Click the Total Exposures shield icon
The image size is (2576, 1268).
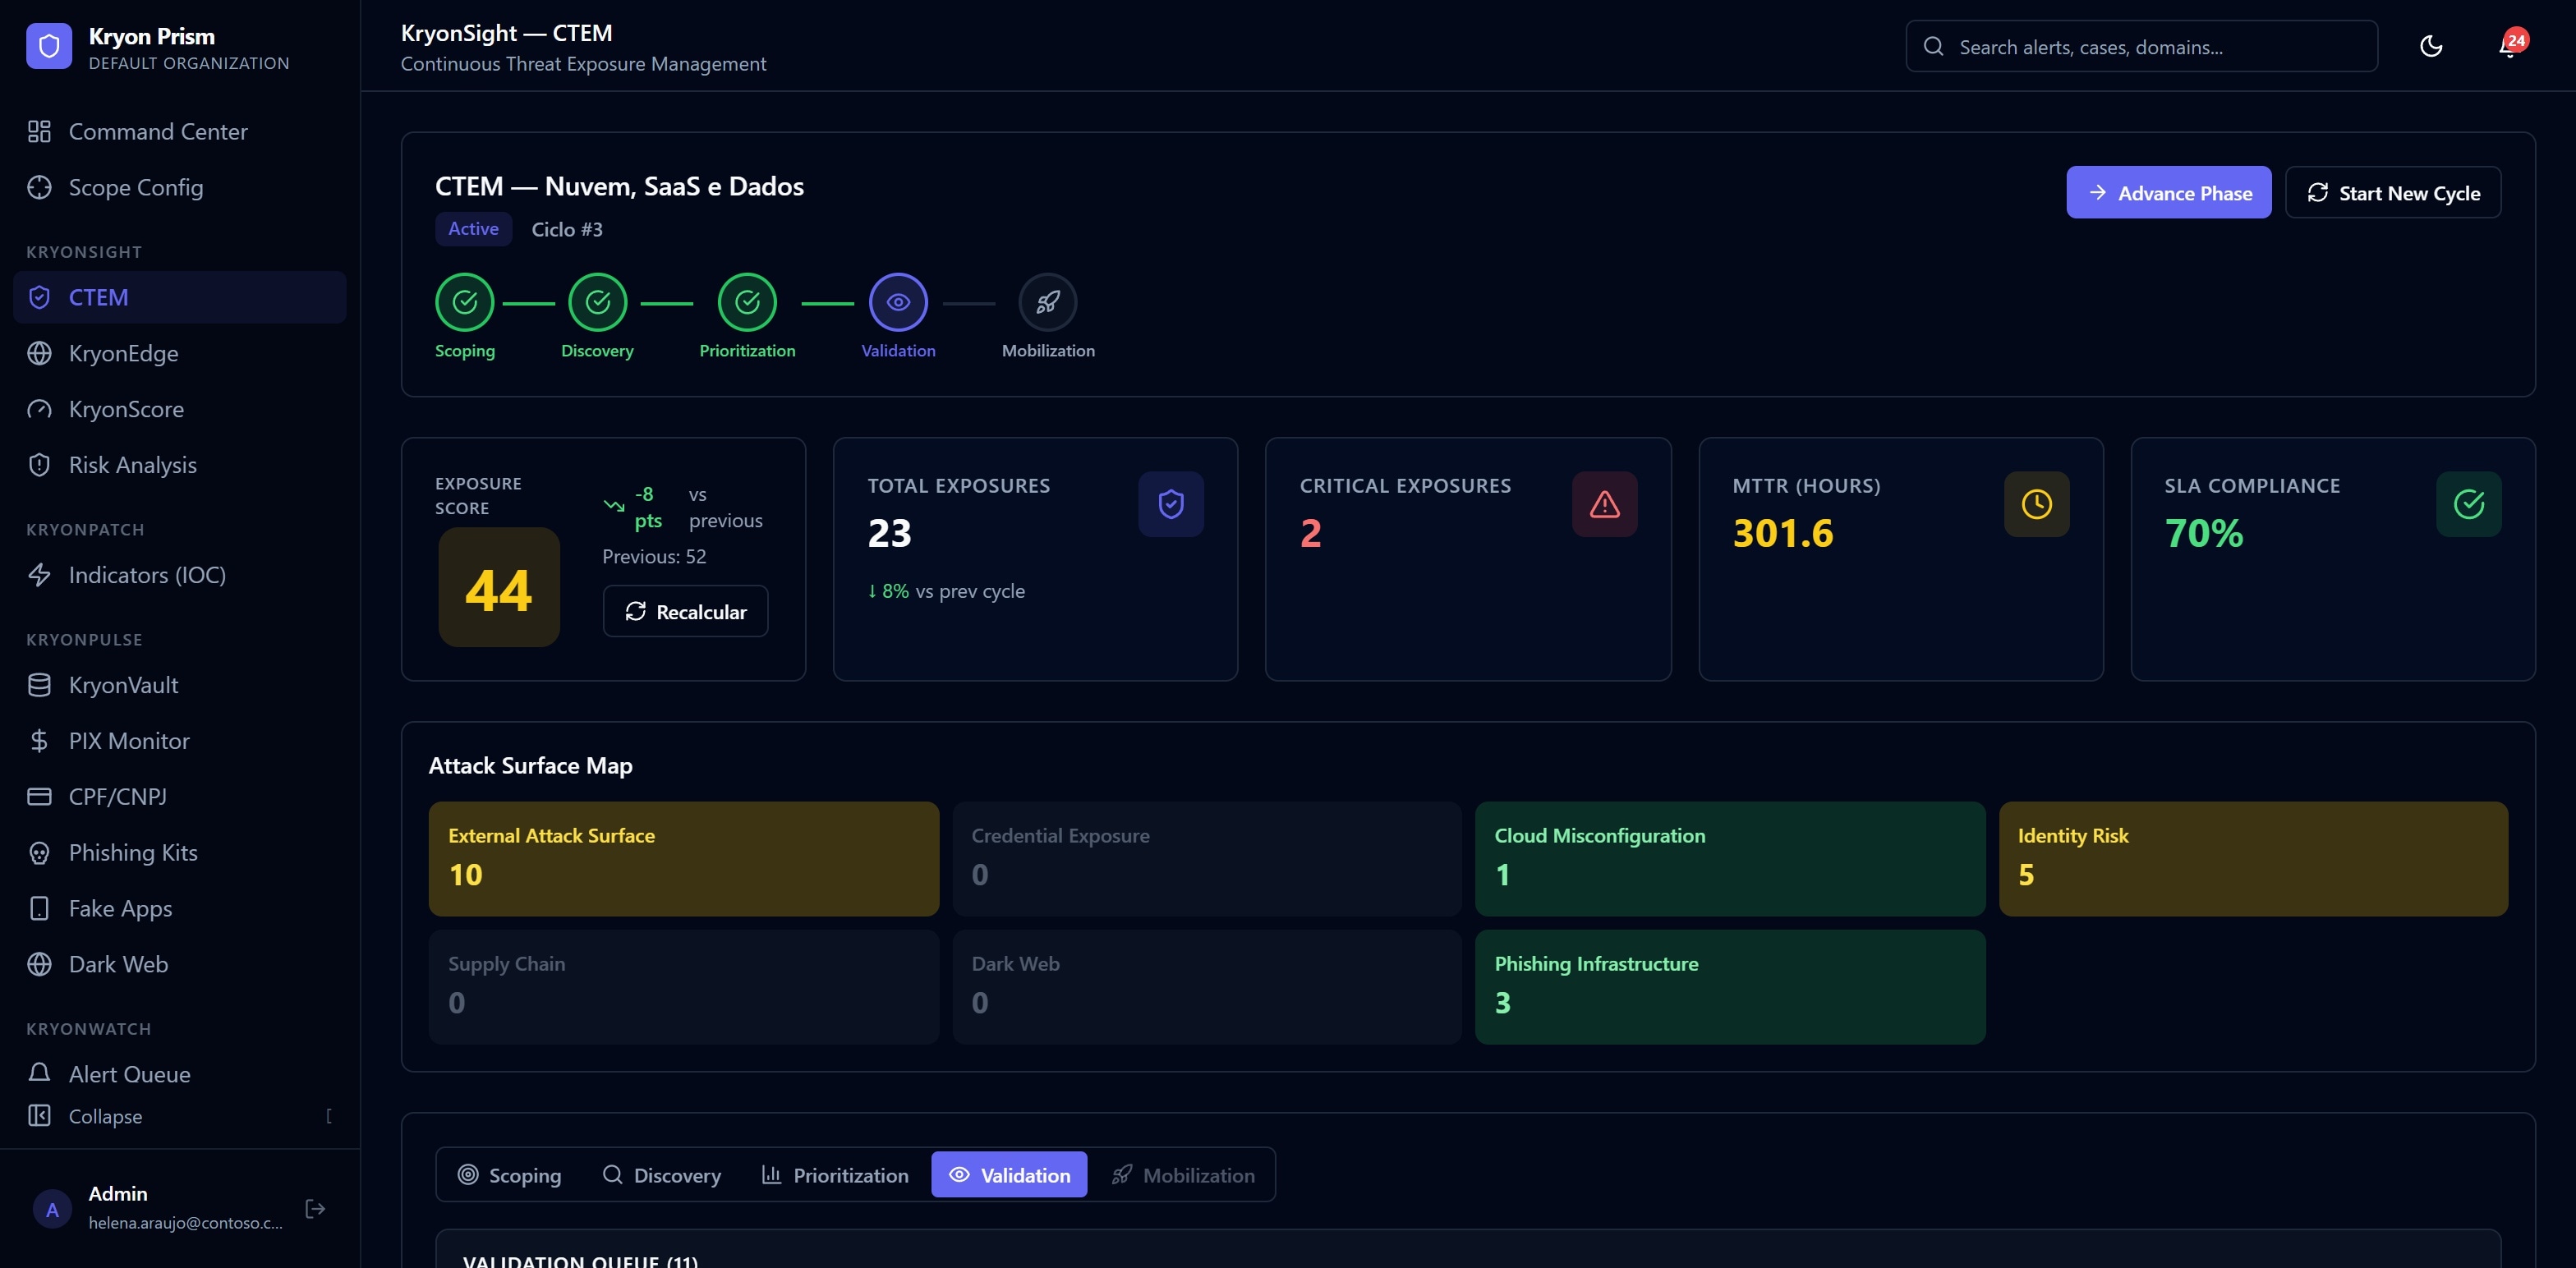click(x=1171, y=504)
